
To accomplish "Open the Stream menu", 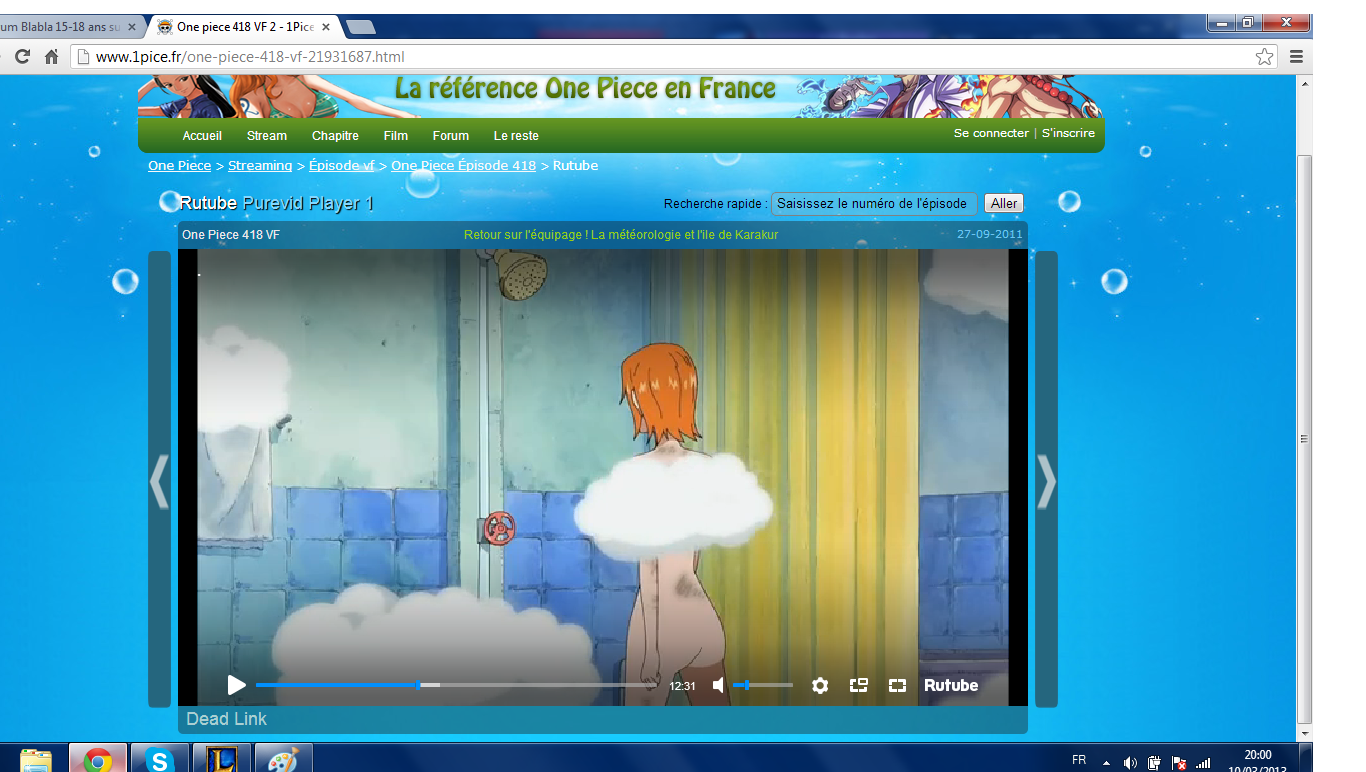I will (x=267, y=136).
